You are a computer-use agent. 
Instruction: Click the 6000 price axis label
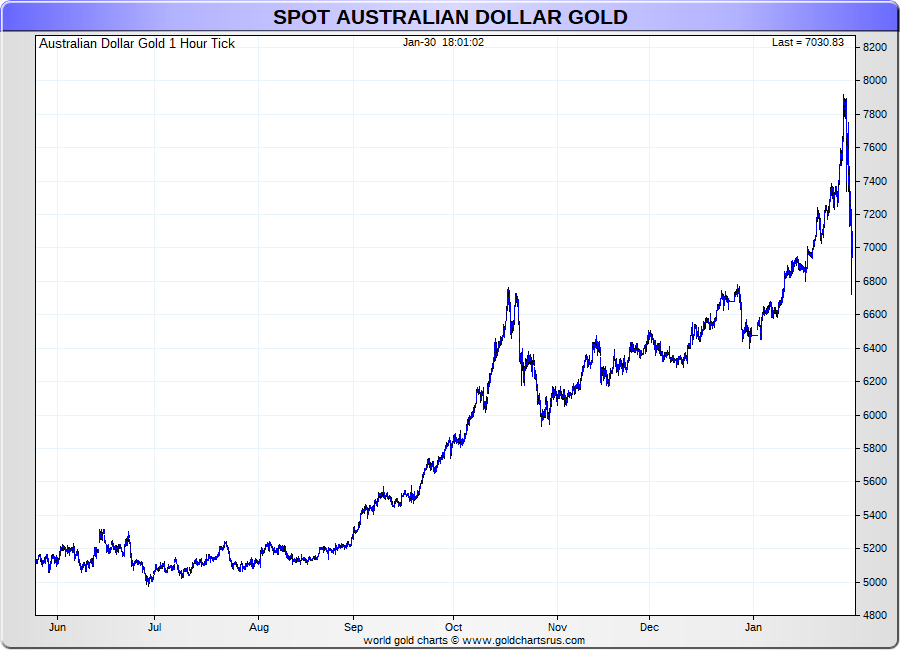(875, 415)
